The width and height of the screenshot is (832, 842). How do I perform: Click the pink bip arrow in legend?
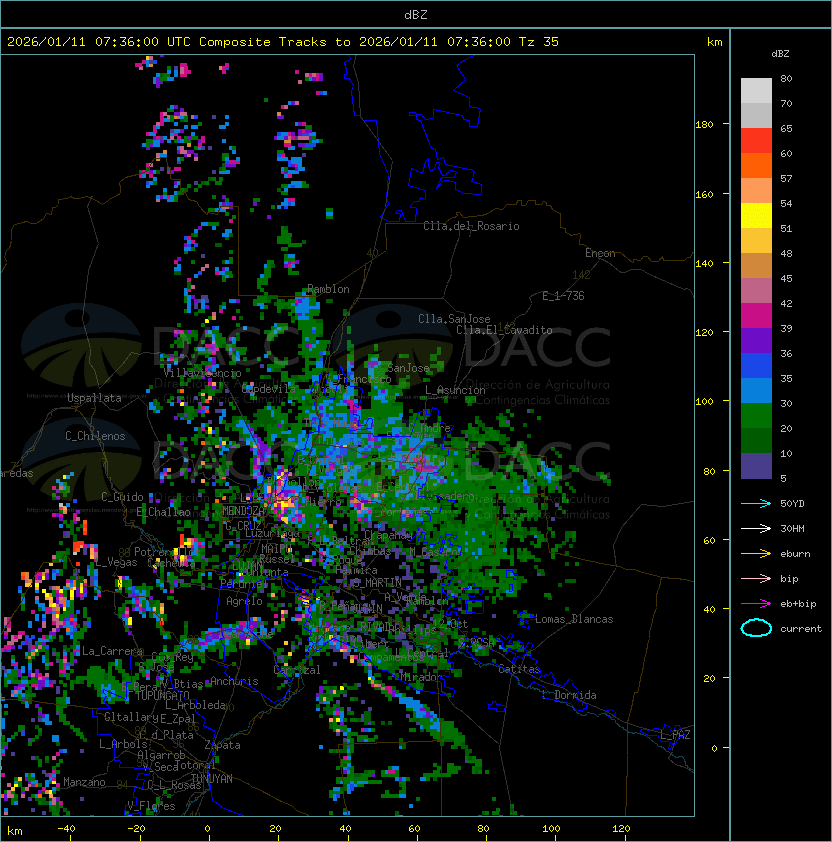(x=756, y=578)
